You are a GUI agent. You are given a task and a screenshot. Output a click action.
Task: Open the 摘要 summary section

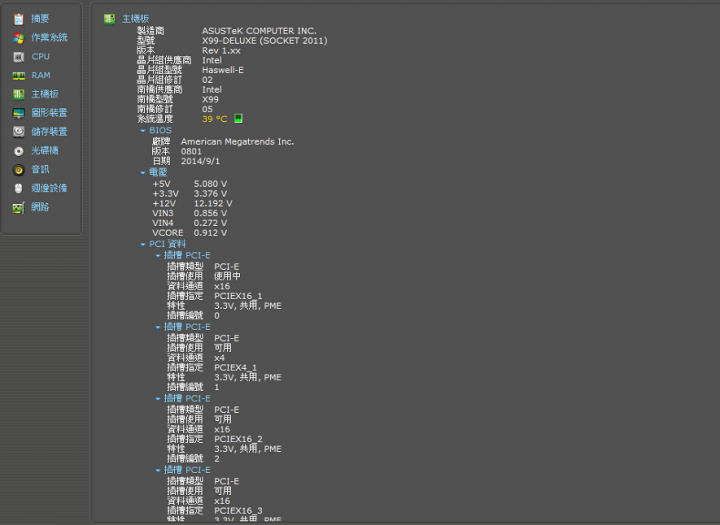[x=40, y=19]
